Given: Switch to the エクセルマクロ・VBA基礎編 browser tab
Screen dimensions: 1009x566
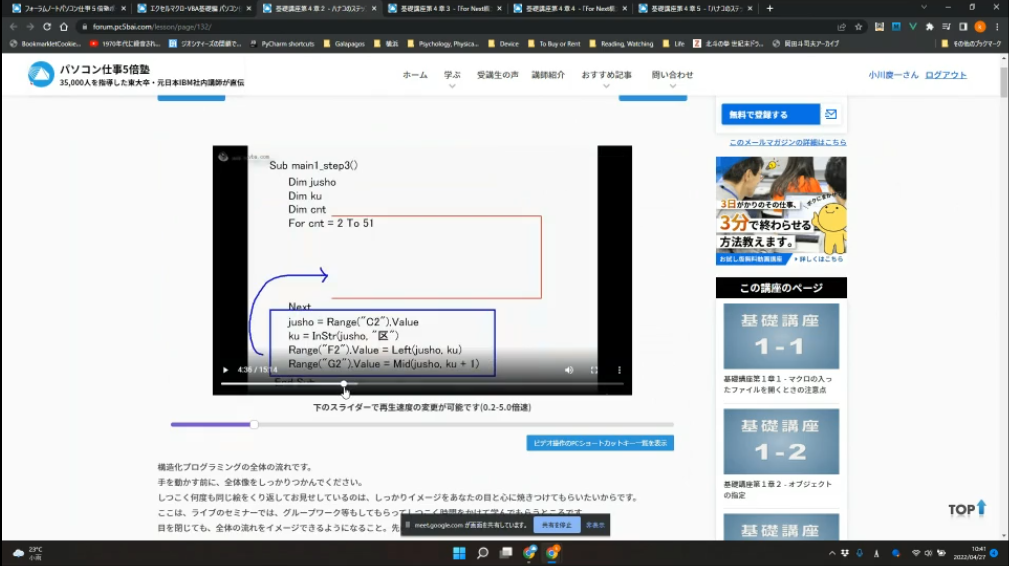Looking at the screenshot, I should coord(190,8).
